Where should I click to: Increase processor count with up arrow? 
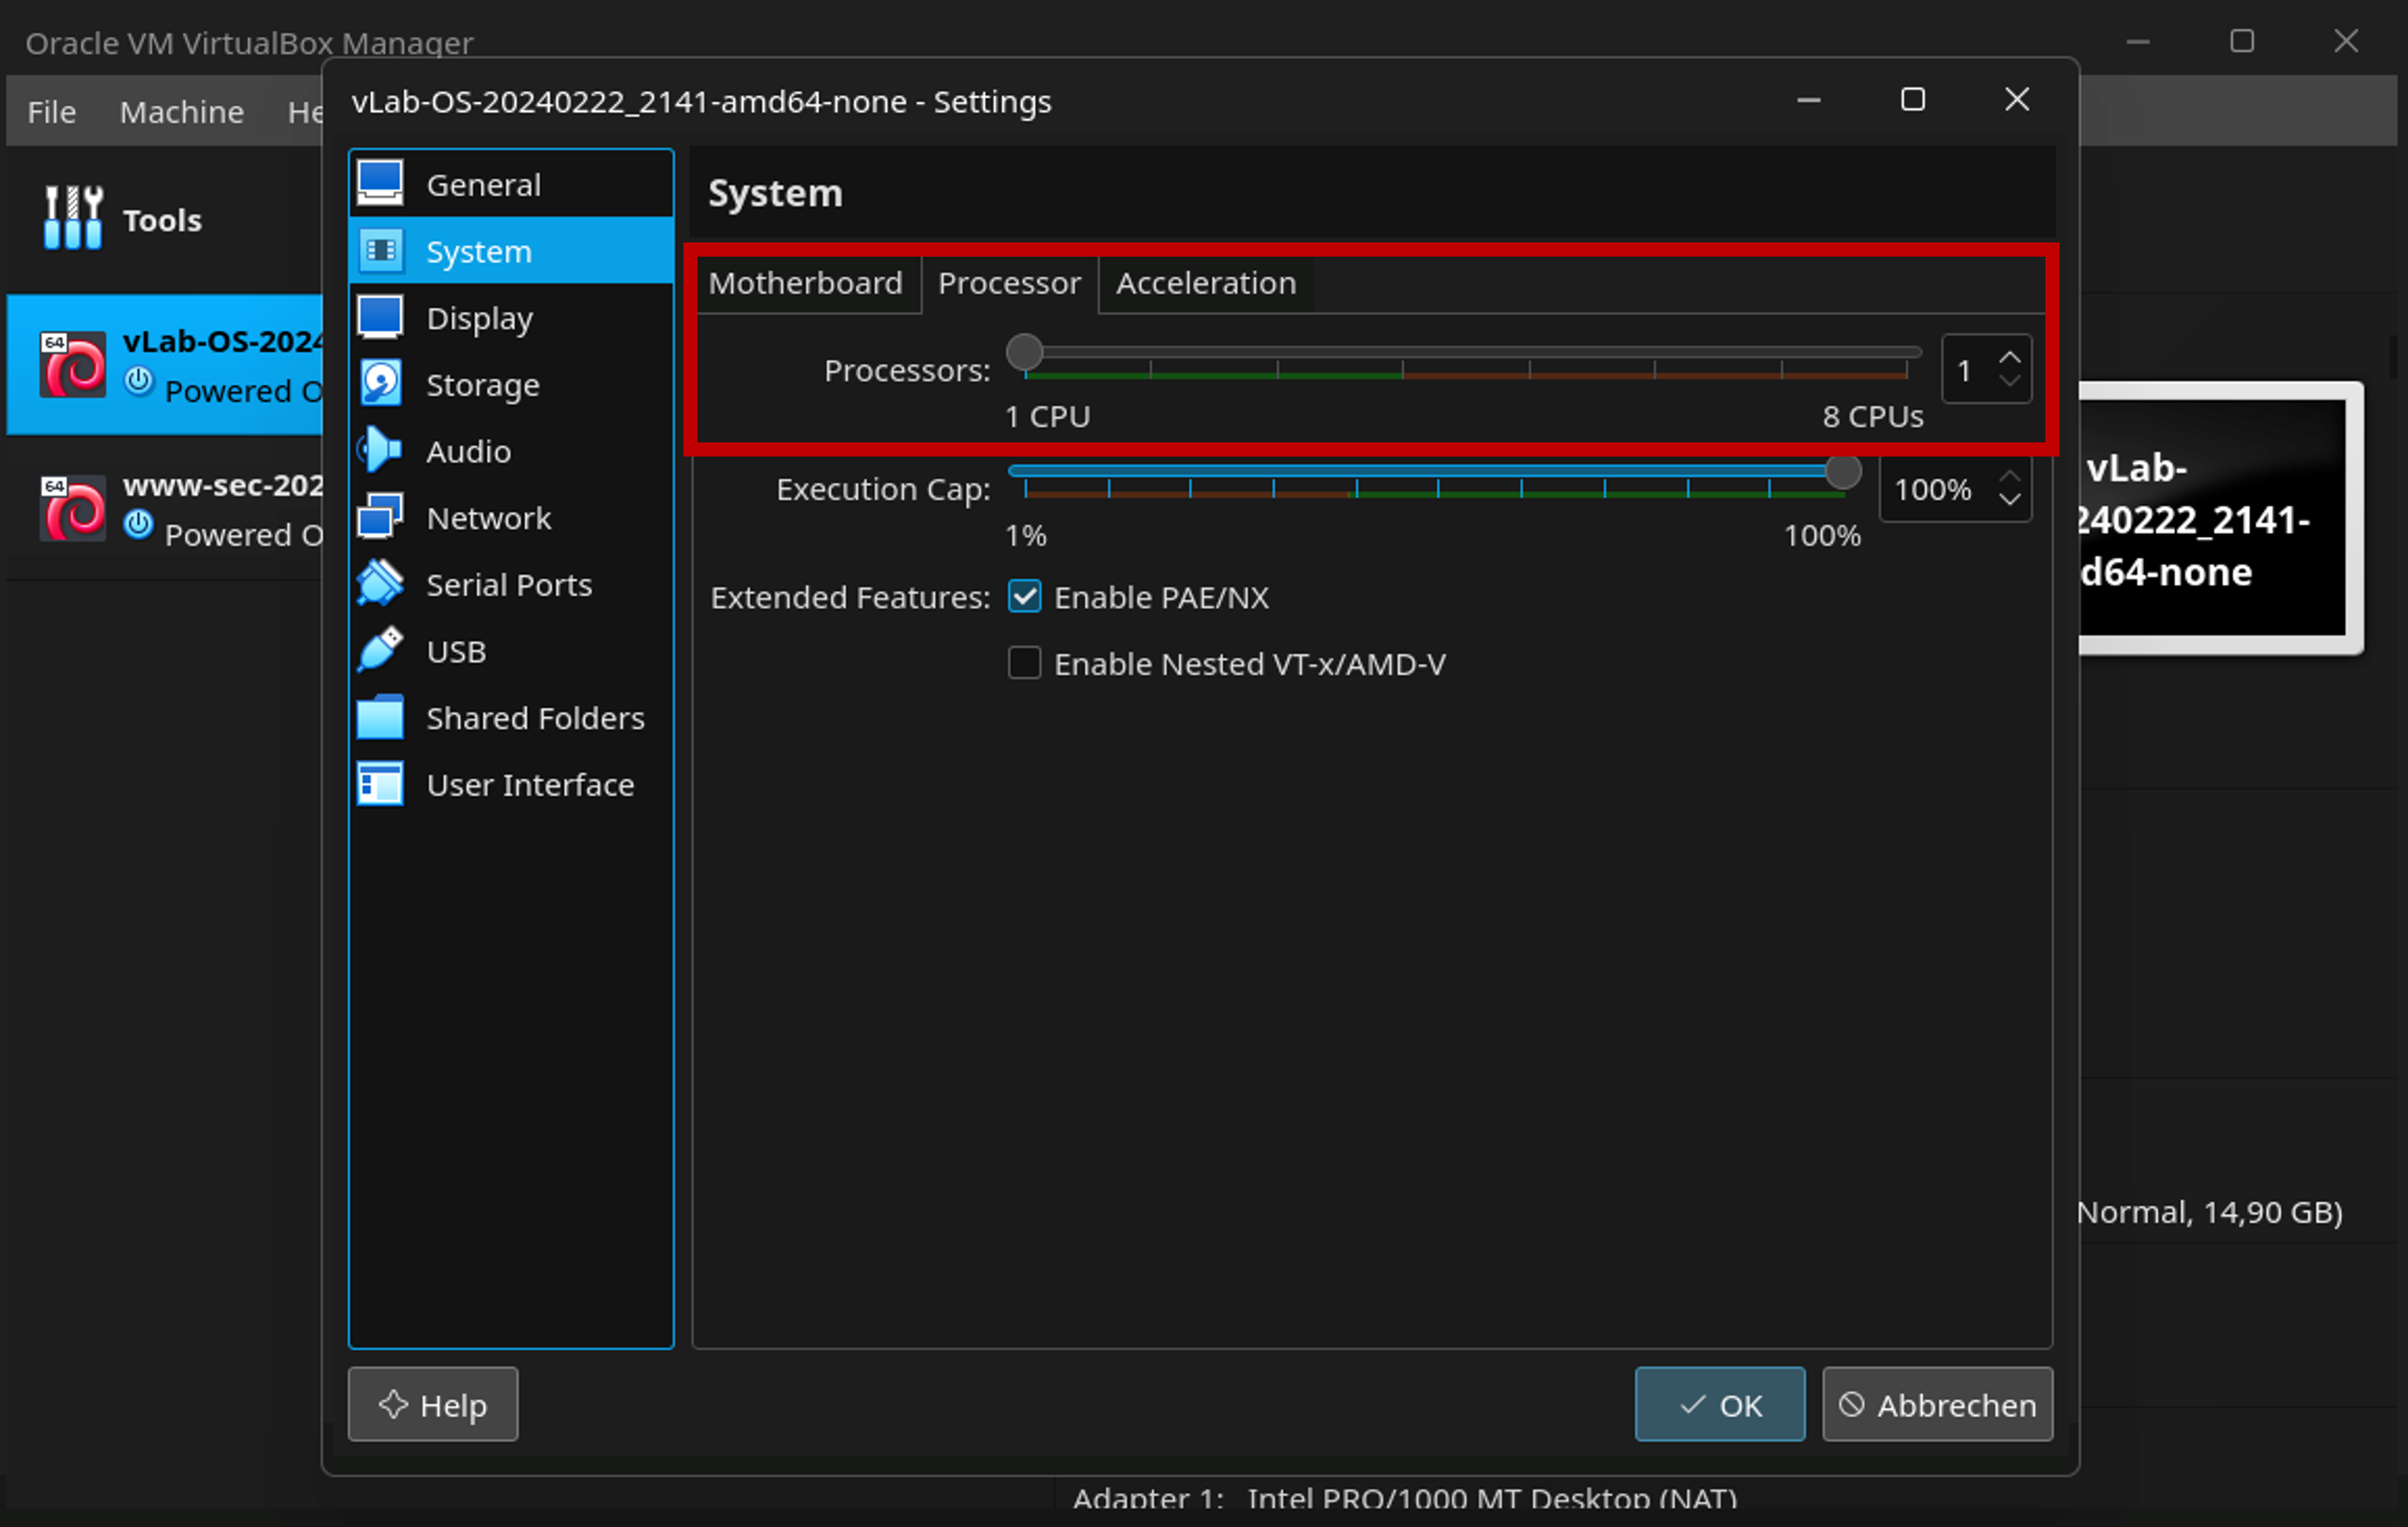[2009, 358]
